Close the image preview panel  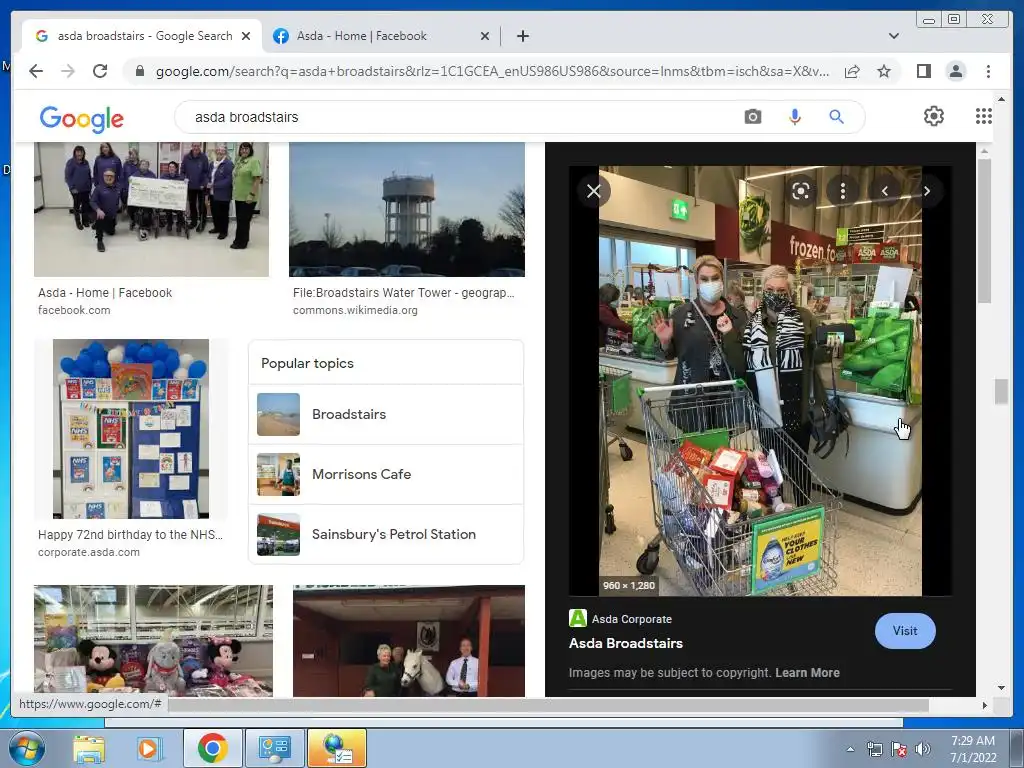coord(593,191)
